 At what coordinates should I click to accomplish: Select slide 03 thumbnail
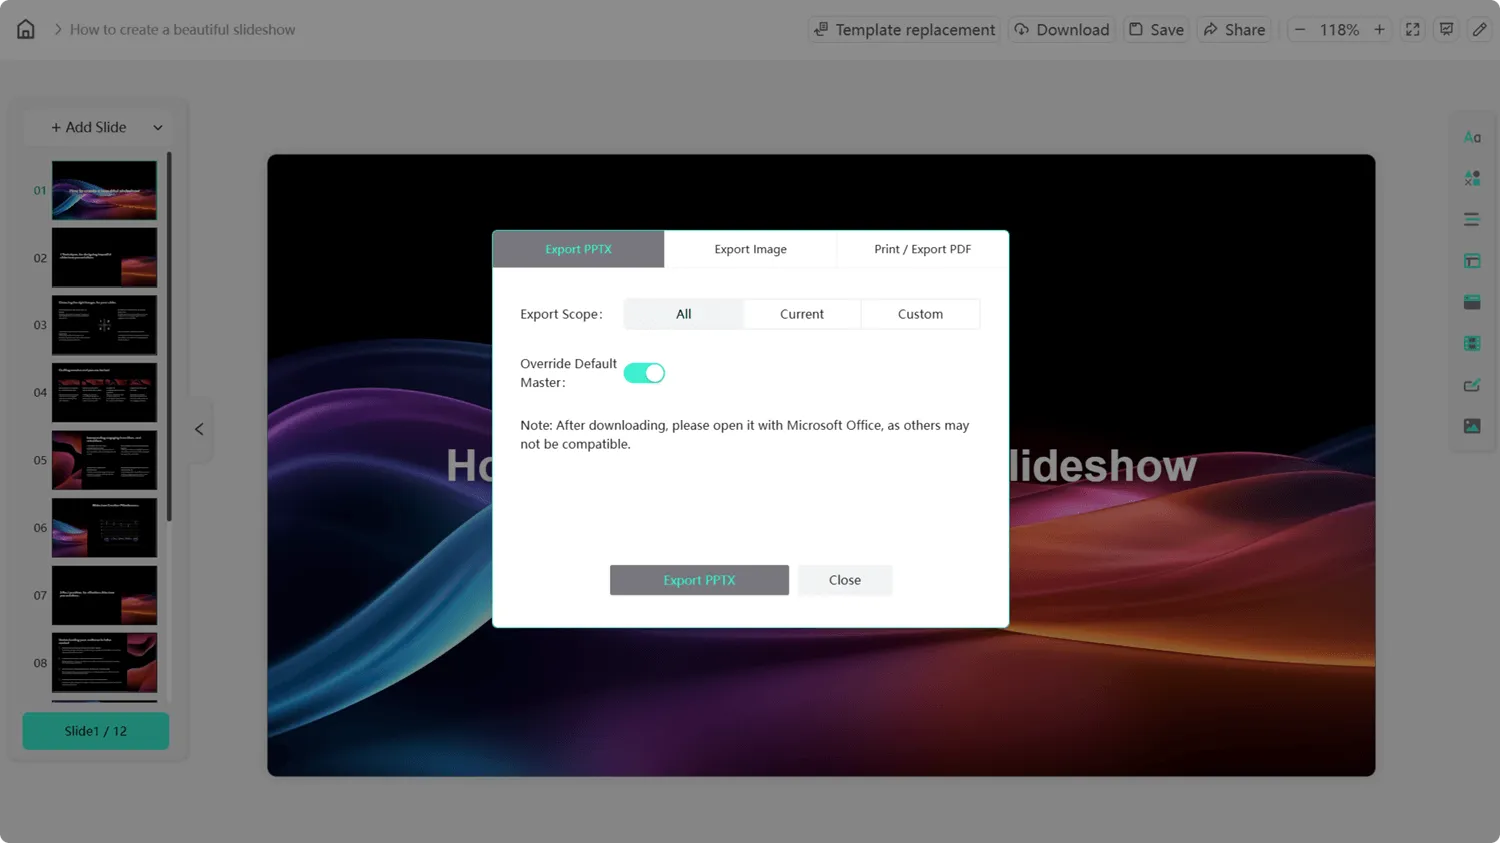point(104,324)
